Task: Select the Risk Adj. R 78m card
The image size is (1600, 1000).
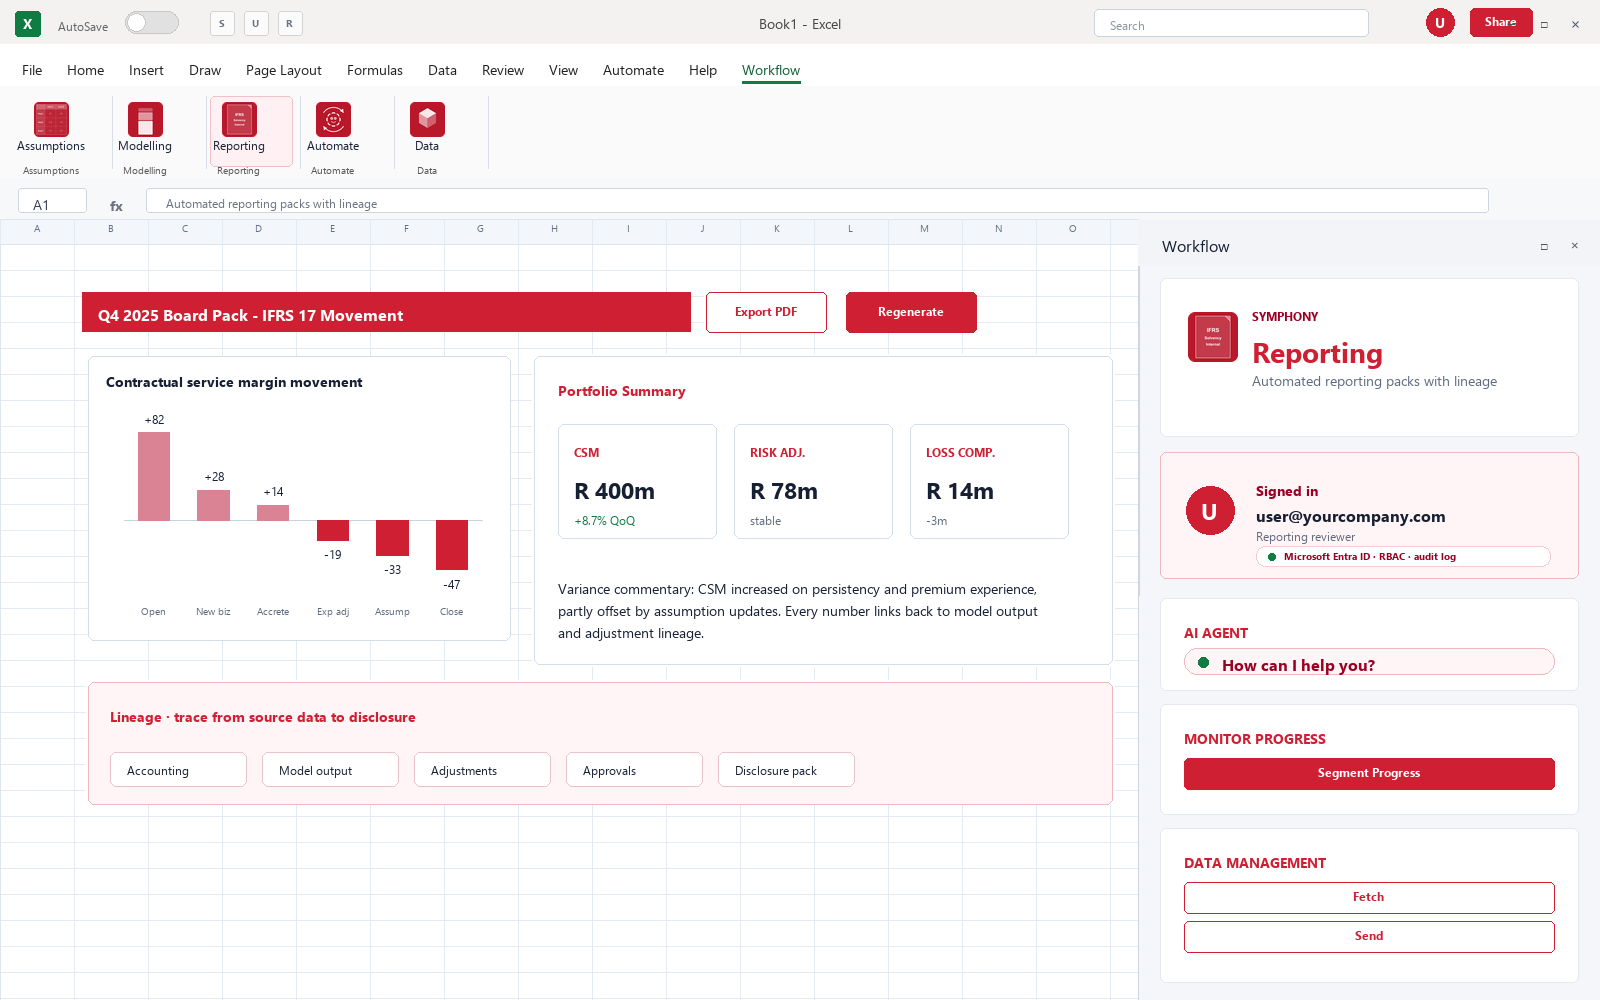Action: pyautogui.click(x=813, y=482)
